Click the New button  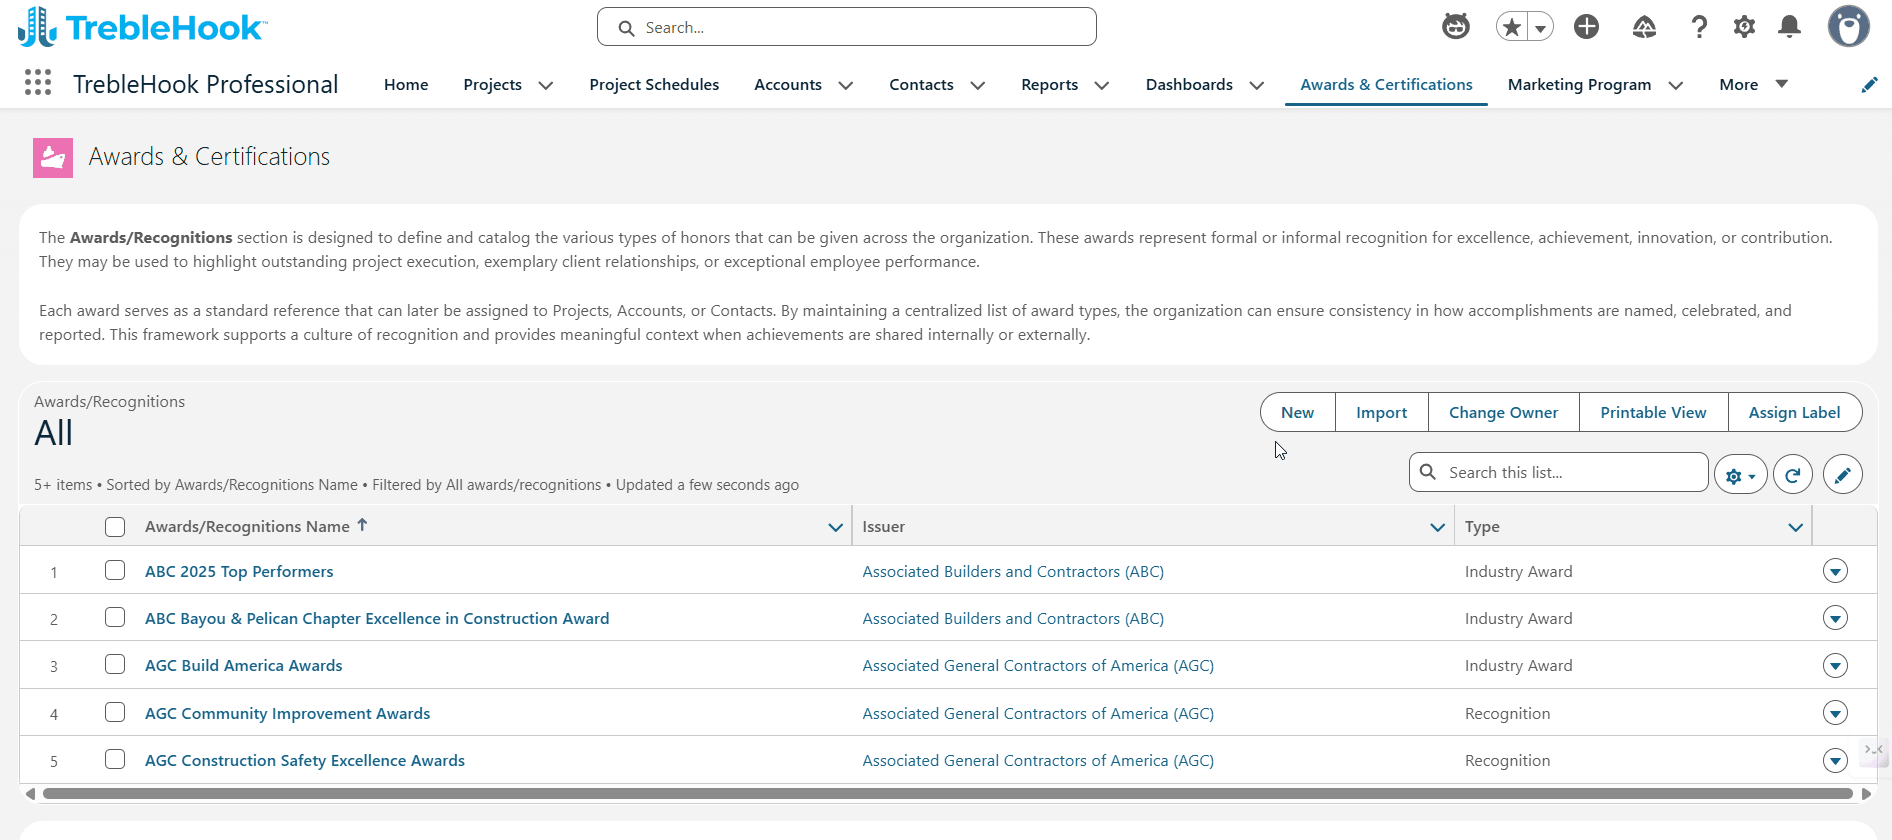[1297, 412]
